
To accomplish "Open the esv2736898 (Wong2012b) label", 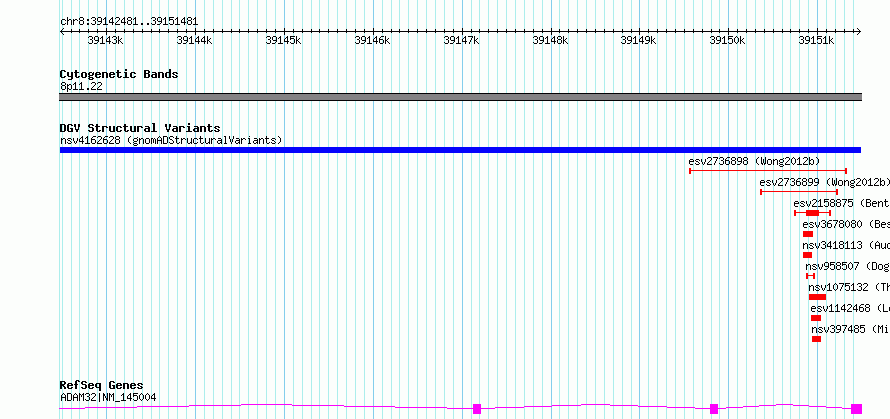I will pos(754,161).
